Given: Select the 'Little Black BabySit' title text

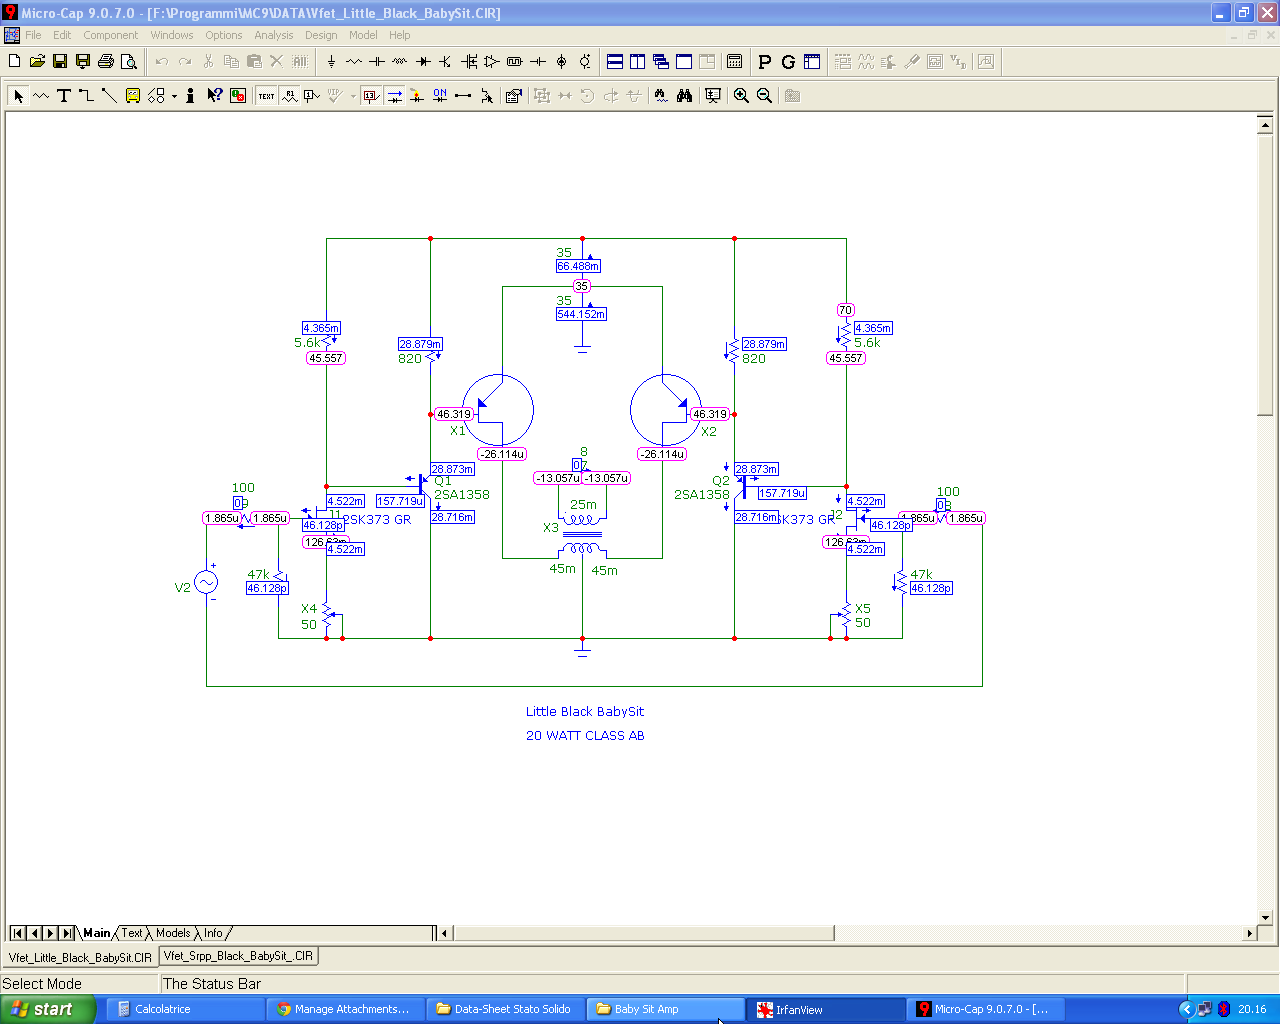Looking at the screenshot, I should [585, 712].
